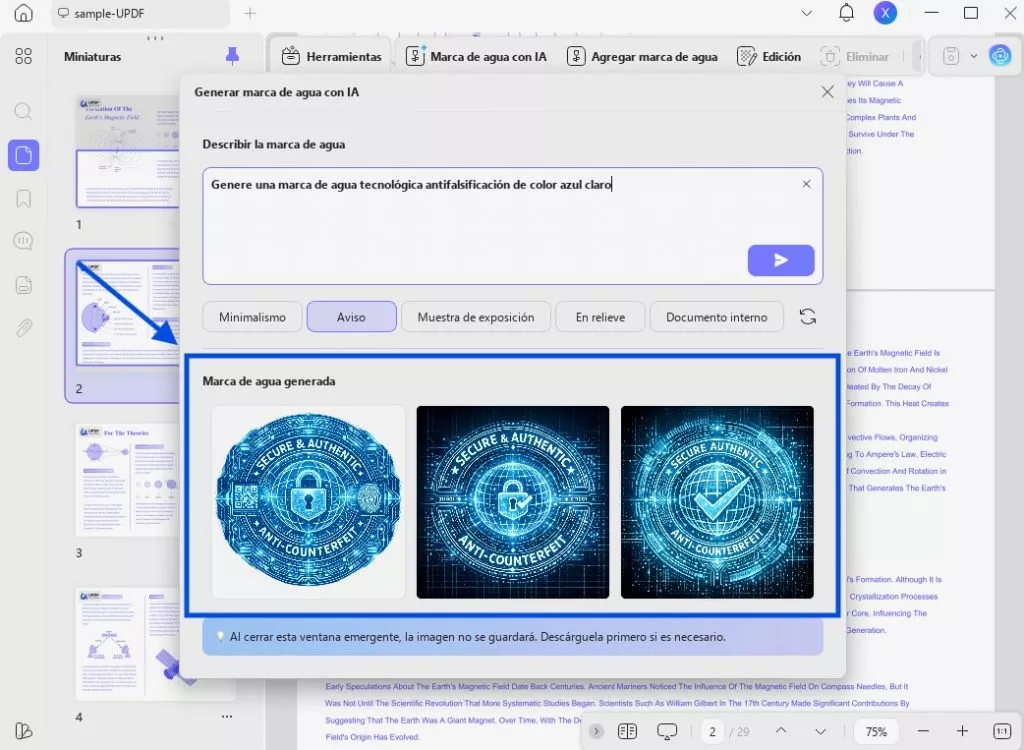Open new tab with plus icon
Viewport: 1024px width, 750px height.
coord(250,13)
